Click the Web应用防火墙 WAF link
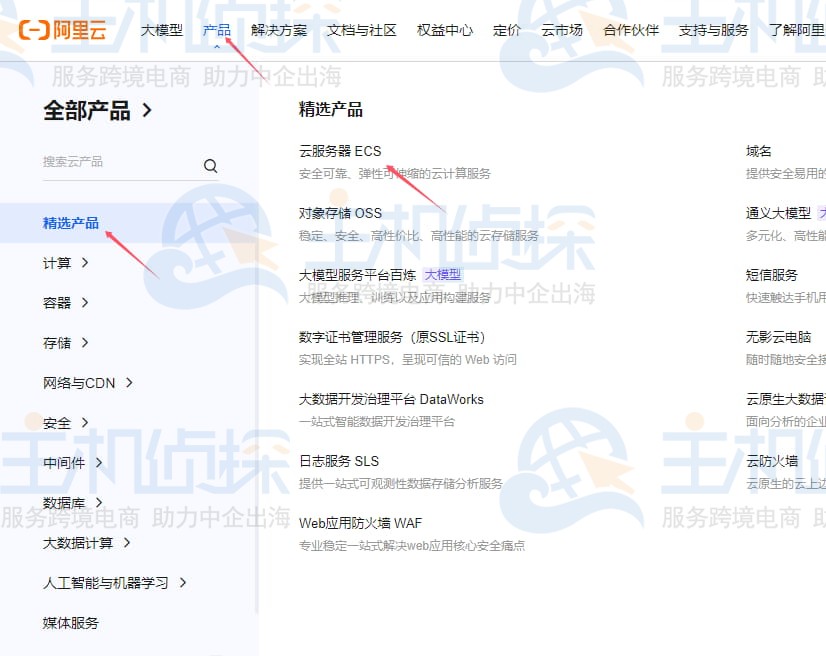This screenshot has width=826, height=656. click(x=362, y=522)
